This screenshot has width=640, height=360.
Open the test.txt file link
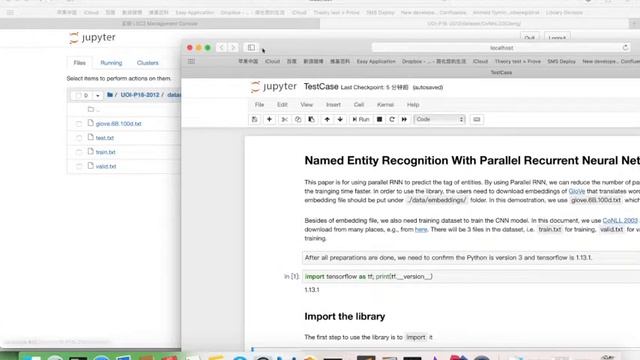pyautogui.click(x=104, y=138)
